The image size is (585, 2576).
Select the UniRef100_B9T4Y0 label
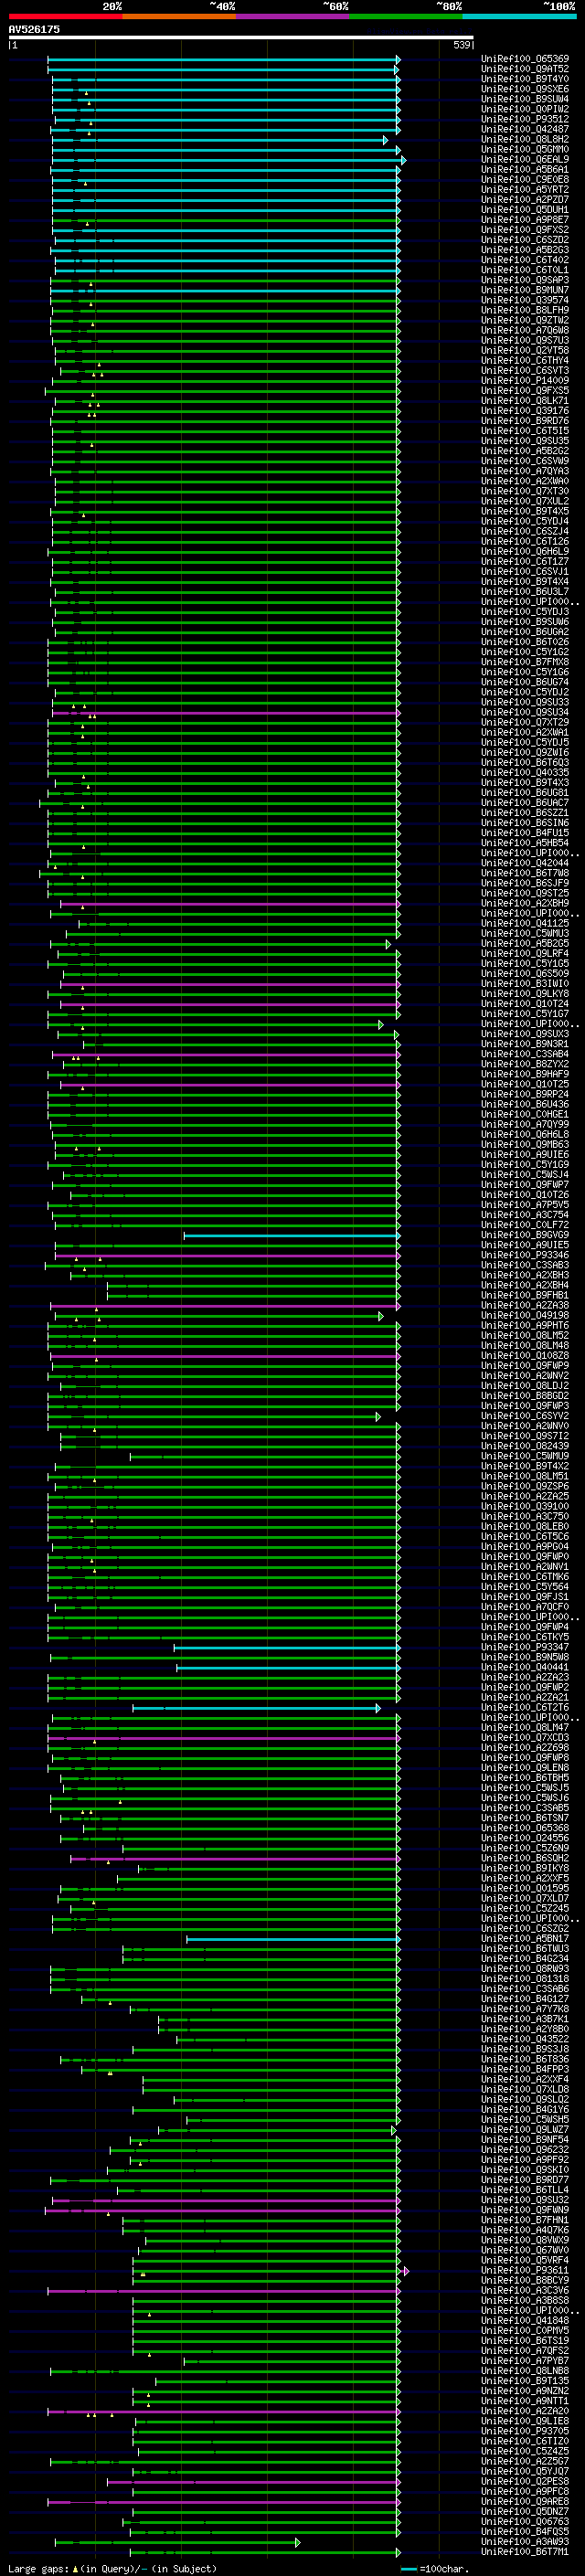(x=525, y=79)
